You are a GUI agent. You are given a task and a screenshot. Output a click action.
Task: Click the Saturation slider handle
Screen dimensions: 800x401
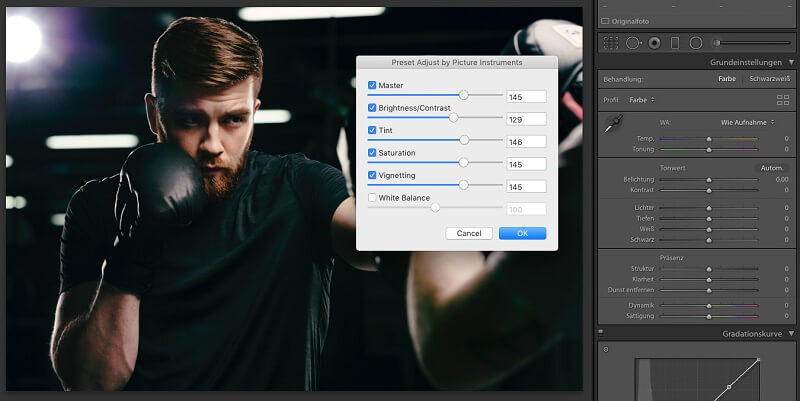click(463, 162)
